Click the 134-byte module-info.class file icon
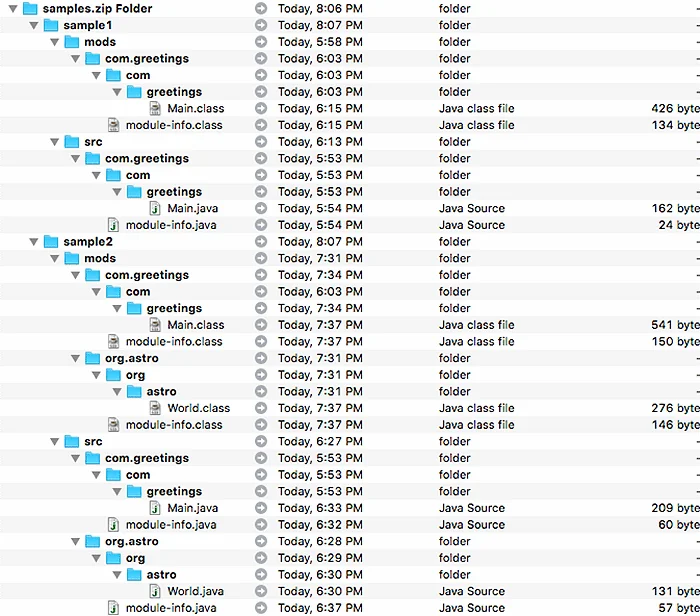700x616 pixels. [x=113, y=125]
